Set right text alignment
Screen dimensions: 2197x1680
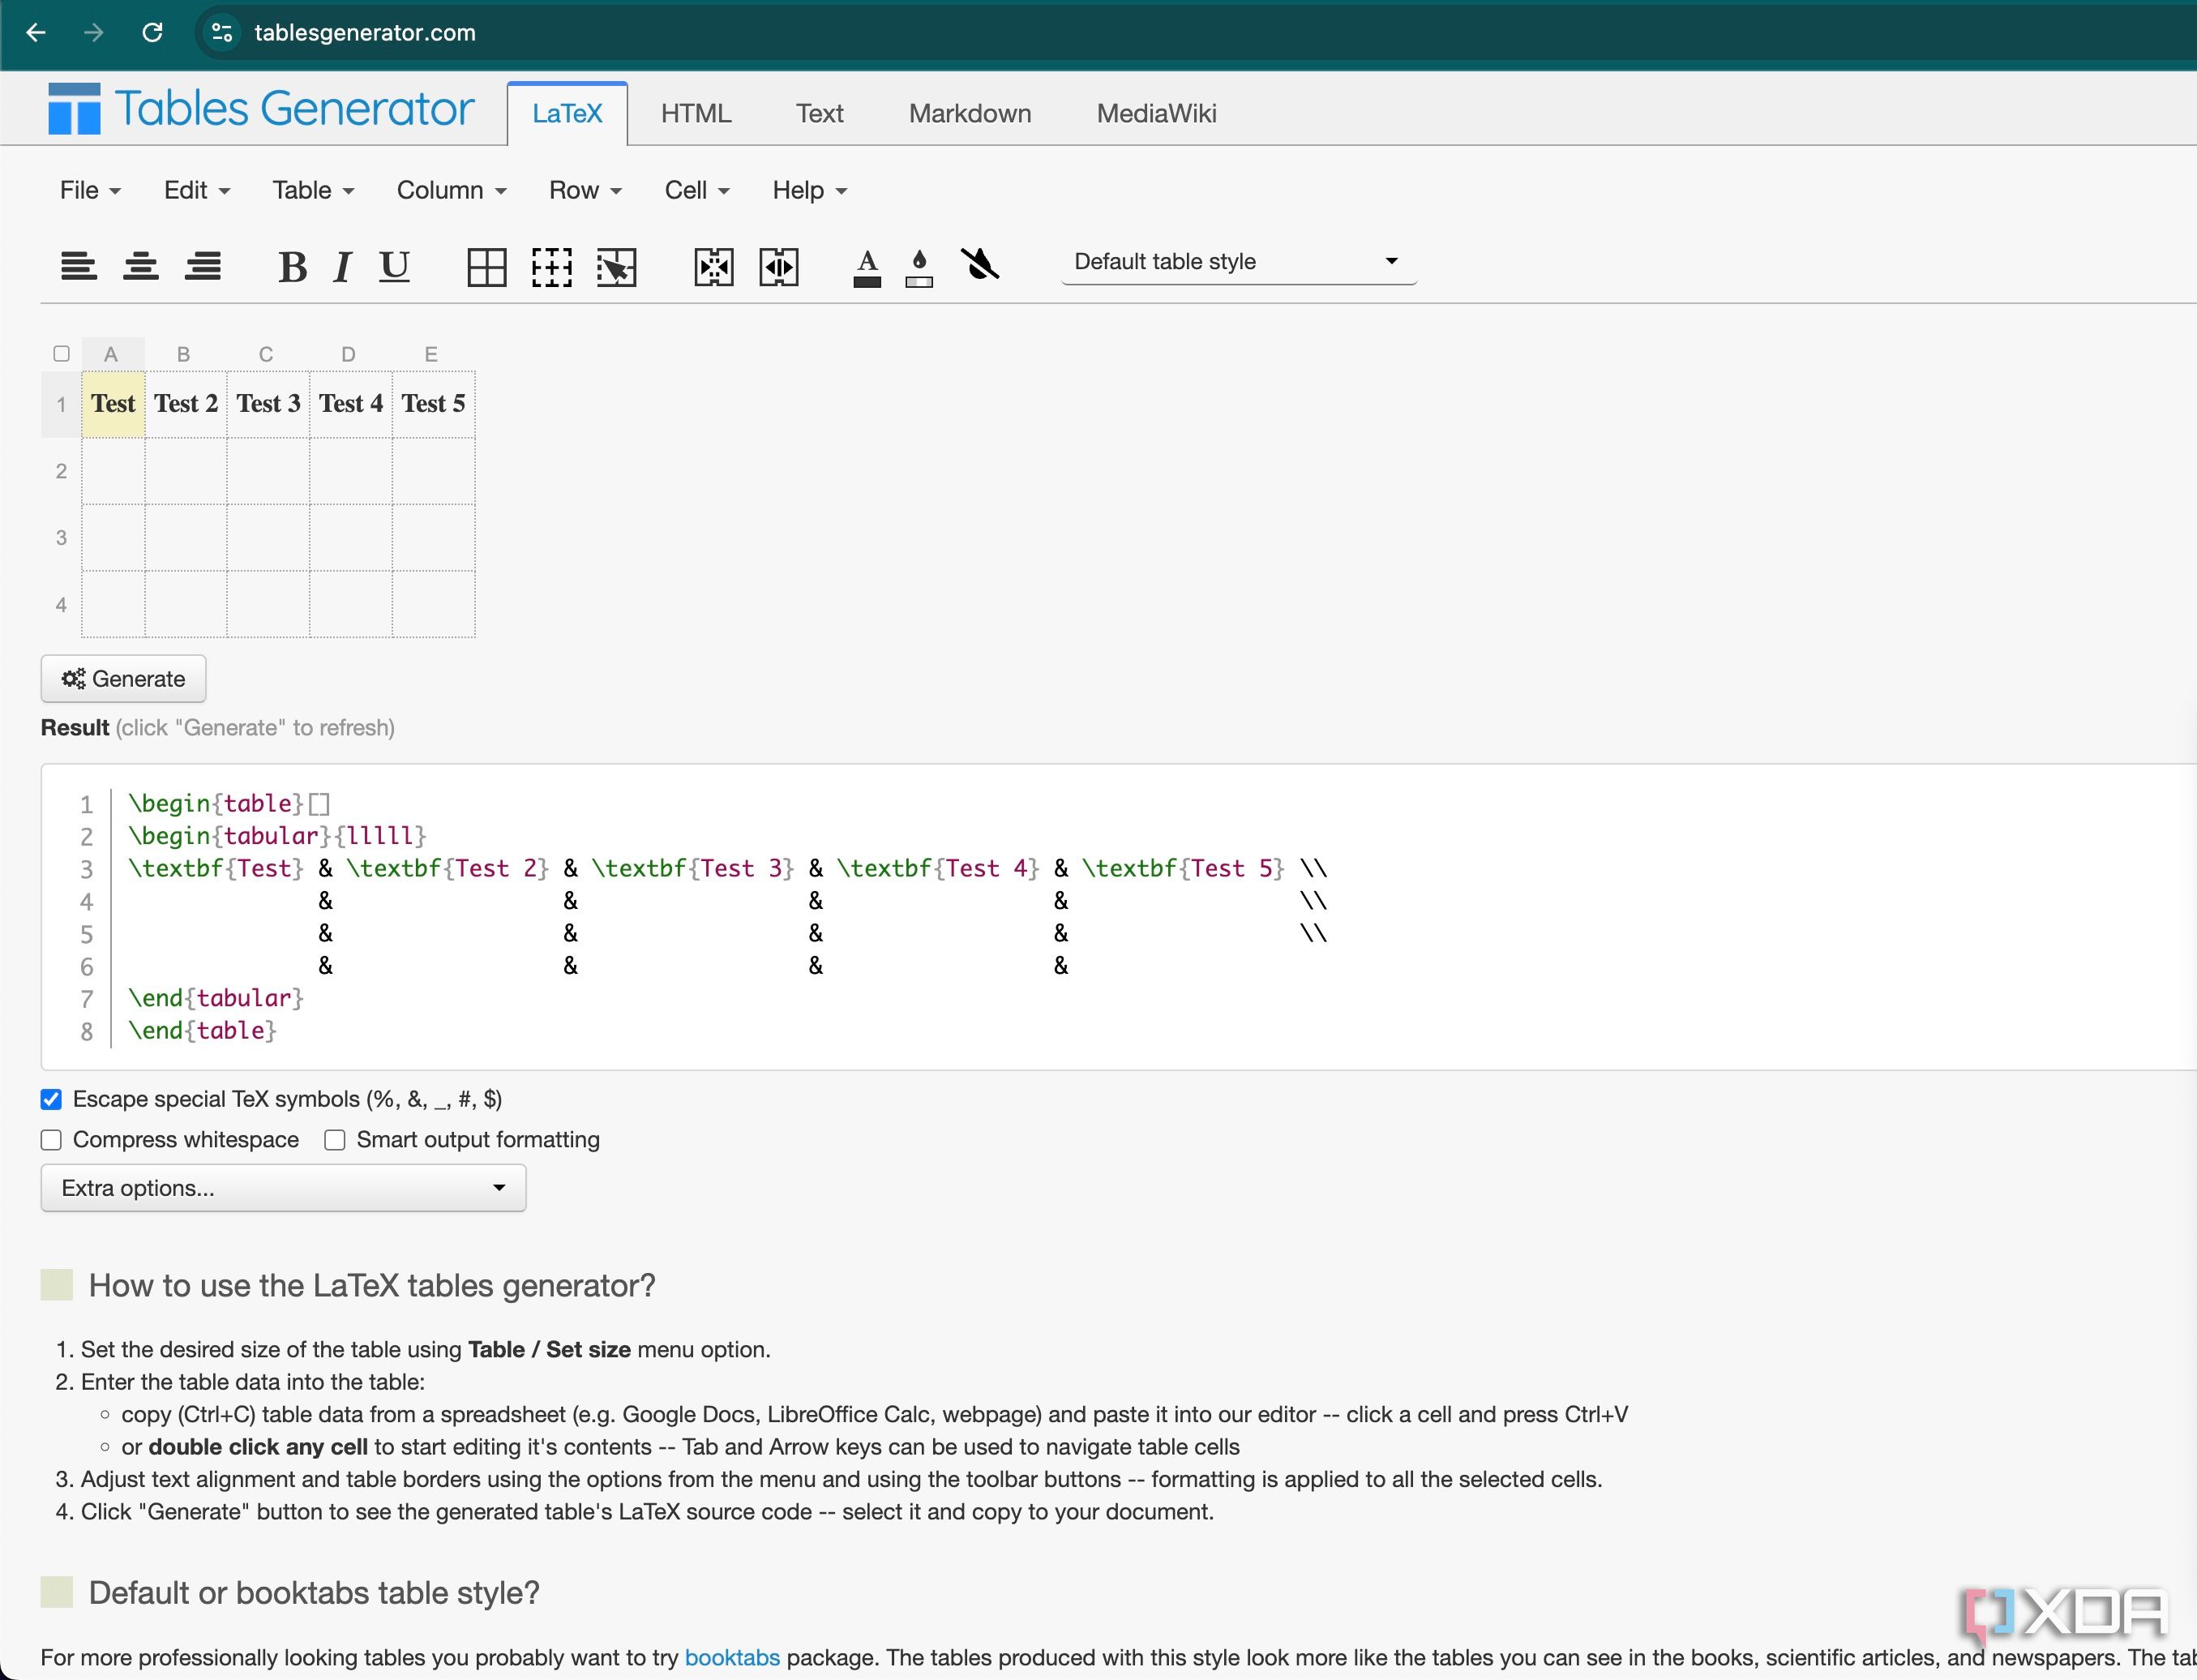pyautogui.click(x=203, y=266)
